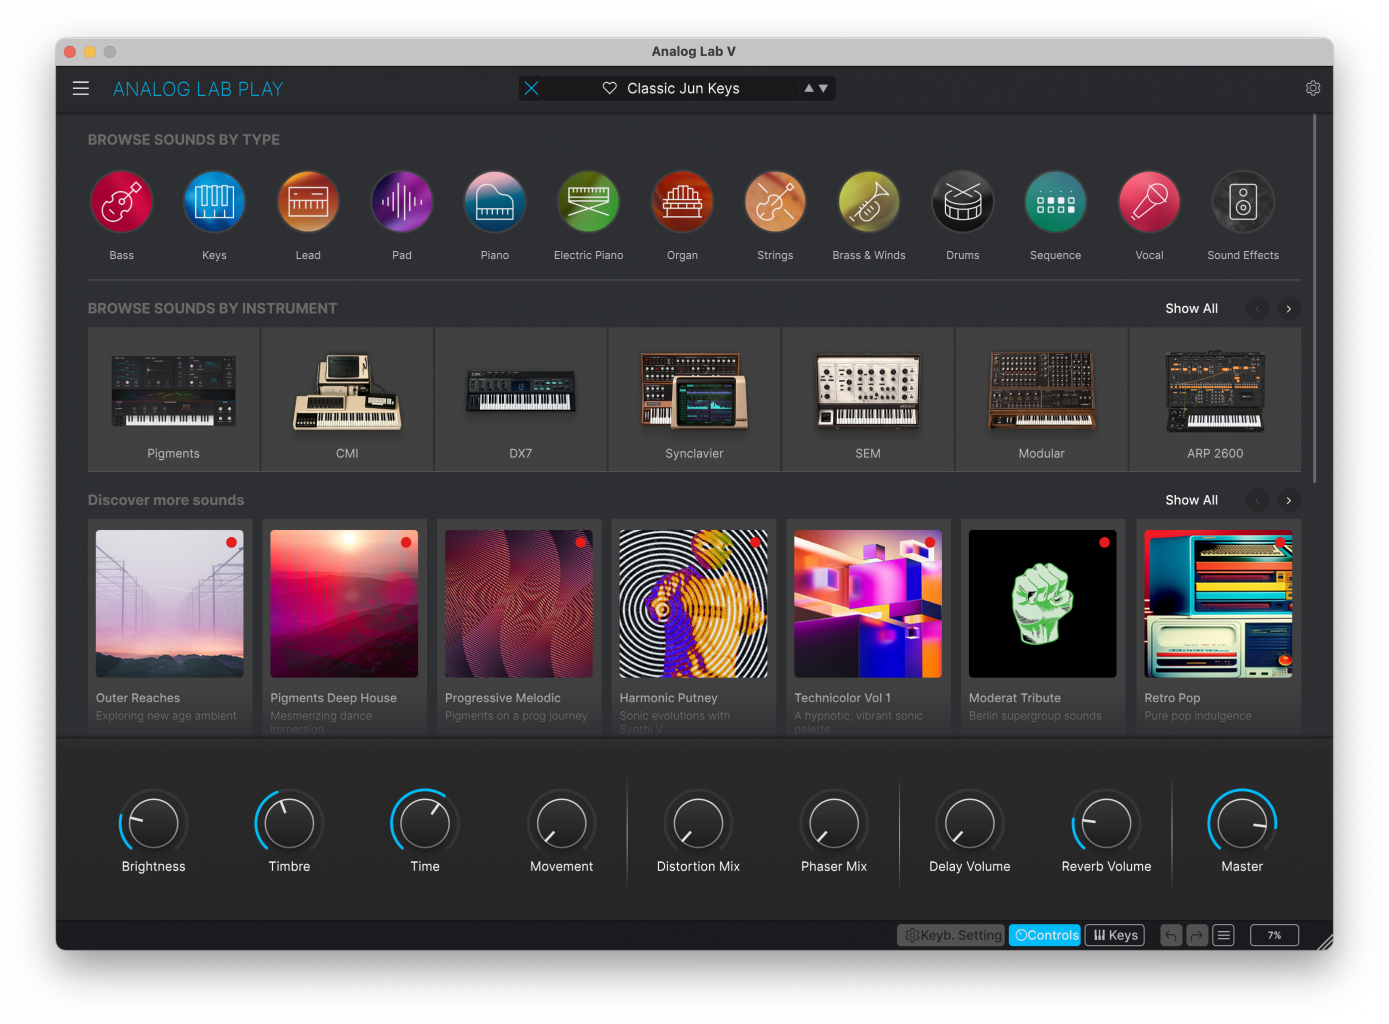Screen dimensions: 1389x1024
Task: Click Show All for Browse Sounds by Instrument
Action: coord(1191,308)
